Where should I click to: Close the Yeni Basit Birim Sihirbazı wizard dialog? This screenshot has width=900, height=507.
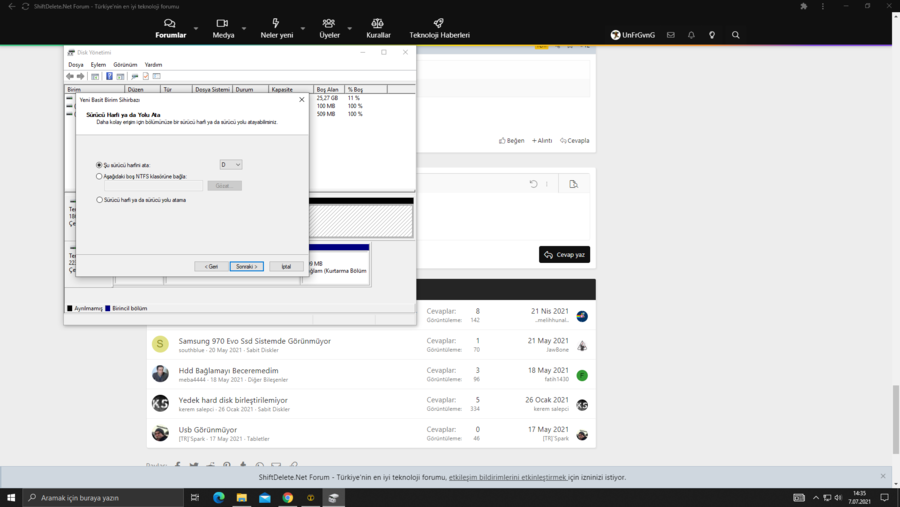(302, 100)
